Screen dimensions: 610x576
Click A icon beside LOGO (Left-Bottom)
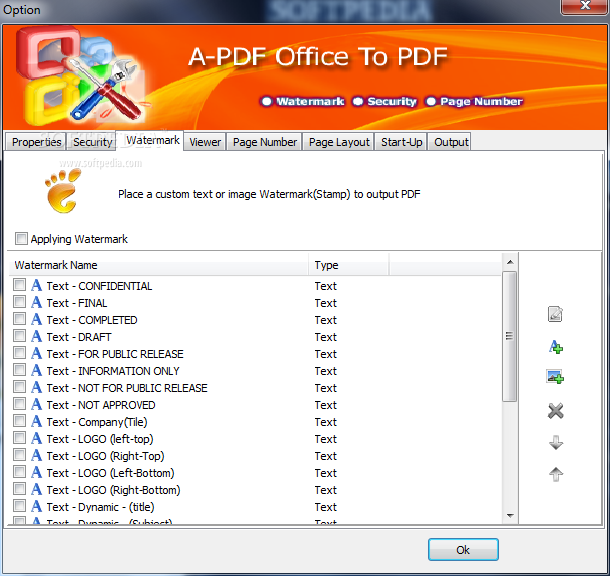[36, 472]
